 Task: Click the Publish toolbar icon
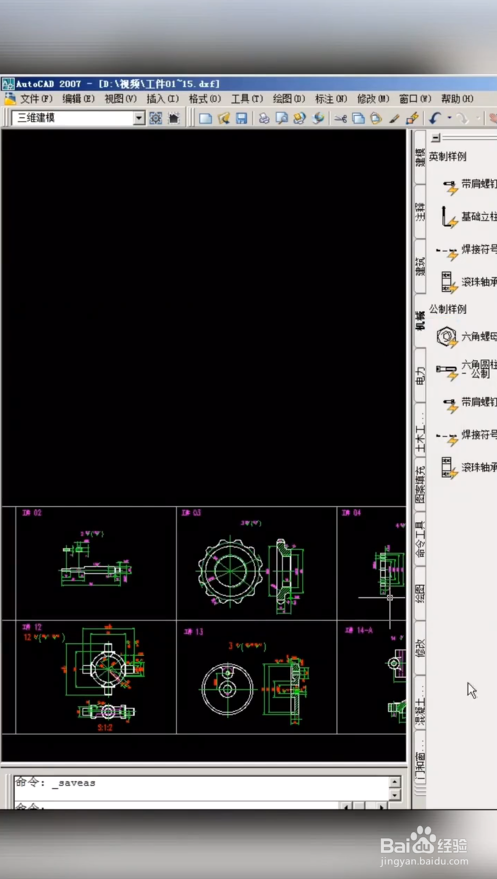point(300,118)
